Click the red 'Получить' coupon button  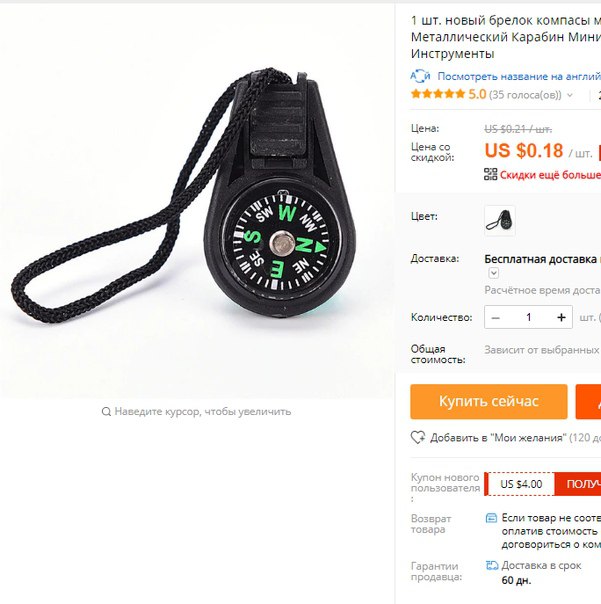(578, 484)
